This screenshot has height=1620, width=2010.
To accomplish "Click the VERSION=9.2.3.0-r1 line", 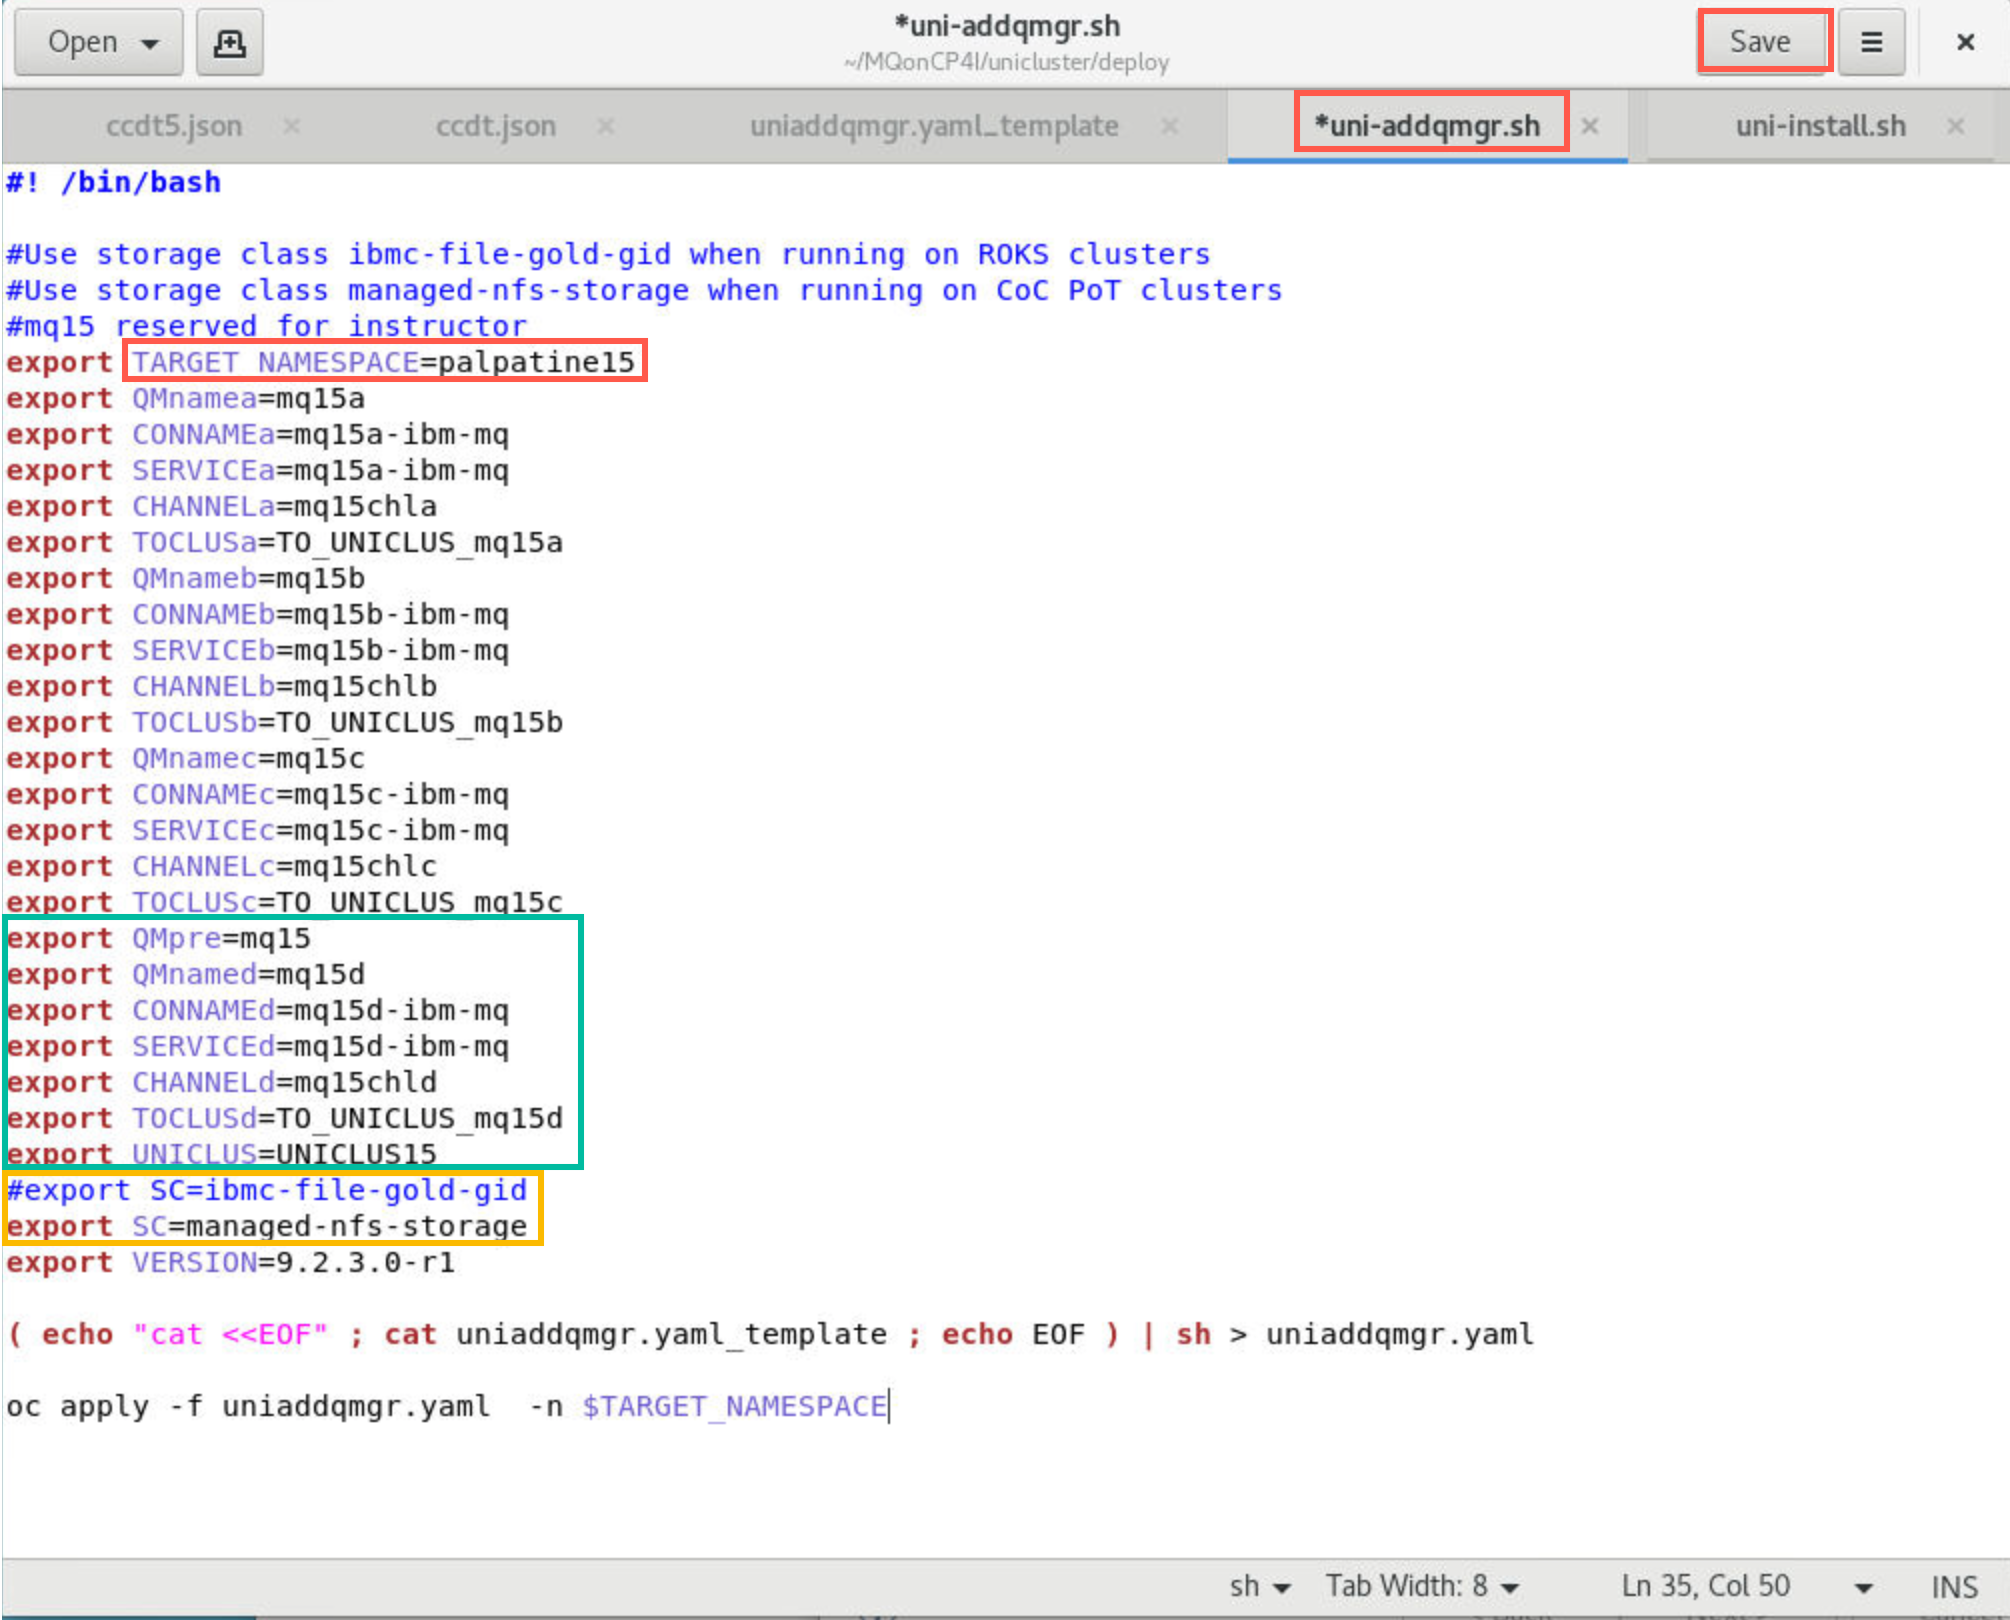I will click(x=231, y=1262).
